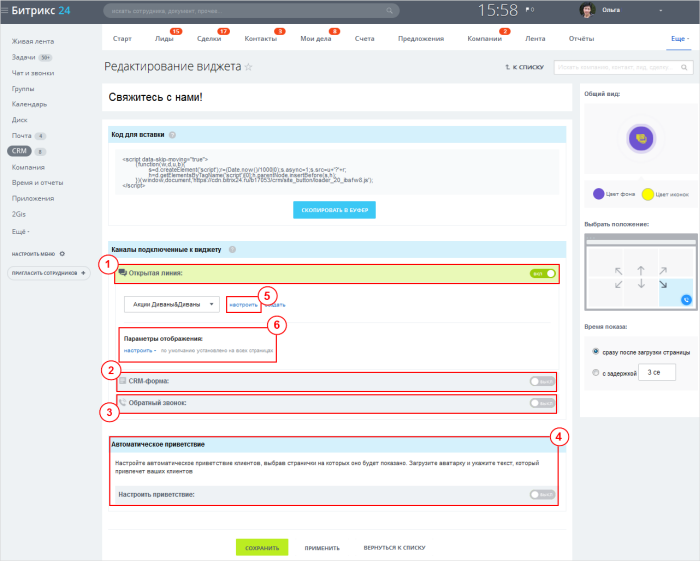Click the form icon beside CRM-форма
This screenshot has height=561, width=700.
[123, 381]
